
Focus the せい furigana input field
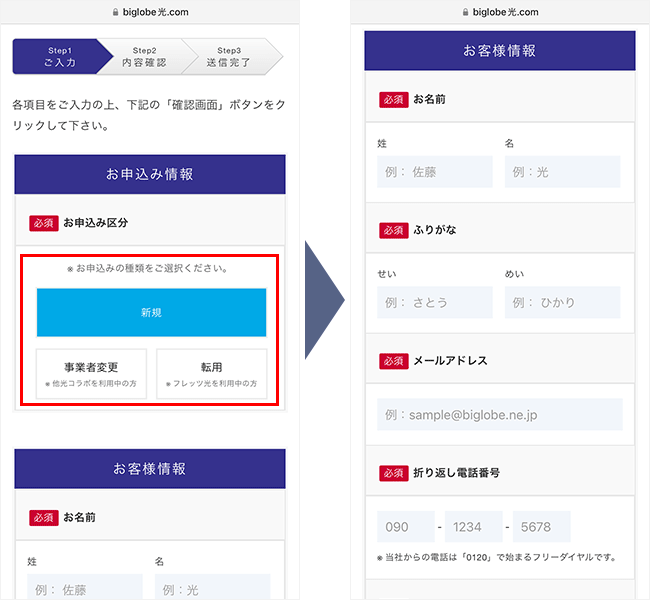435,302
